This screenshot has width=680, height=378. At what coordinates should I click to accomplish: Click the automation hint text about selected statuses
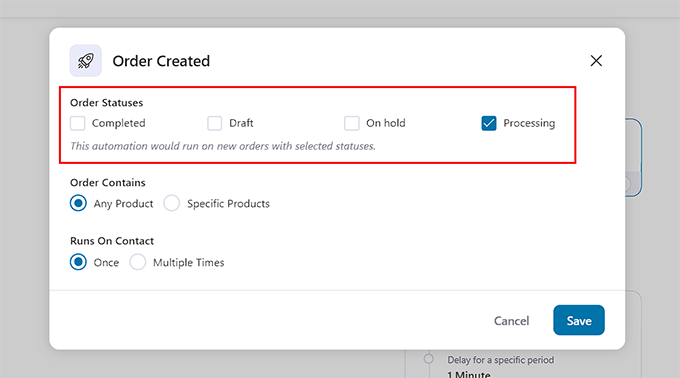[223, 146]
